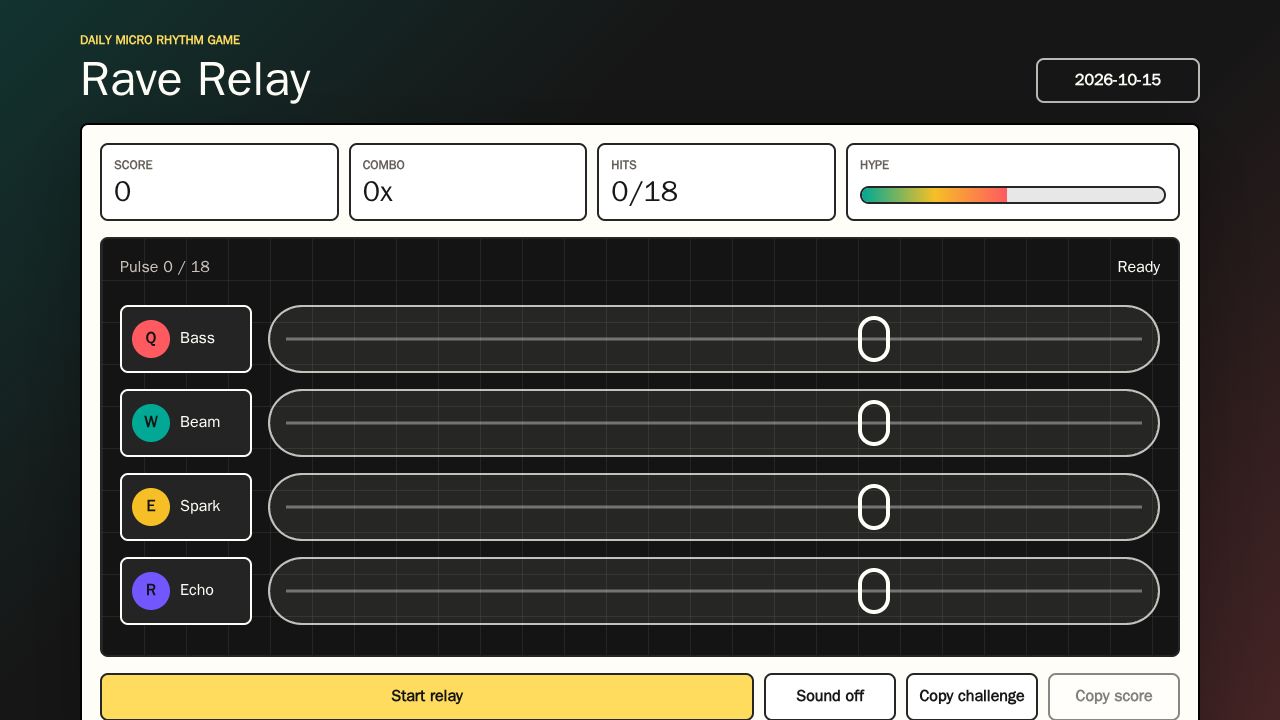Image resolution: width=1280 pixels, height=720 pixels.
Task: Tap the Echo lane button
Action: pos(186,591)
